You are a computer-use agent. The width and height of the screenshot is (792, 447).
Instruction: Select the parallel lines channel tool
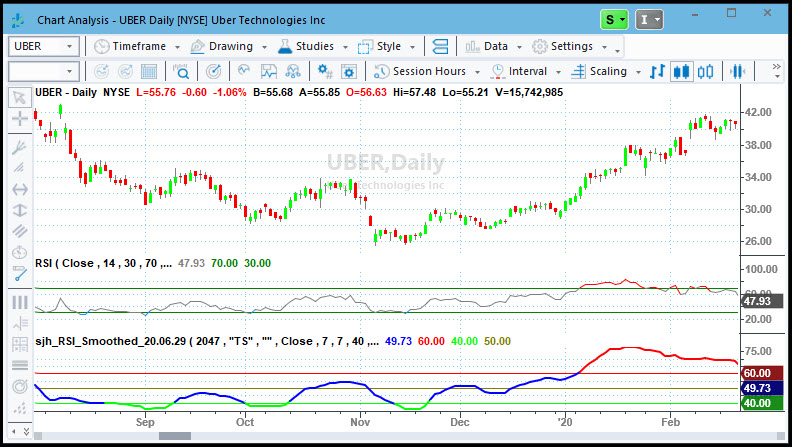click(x=19, y=231)
